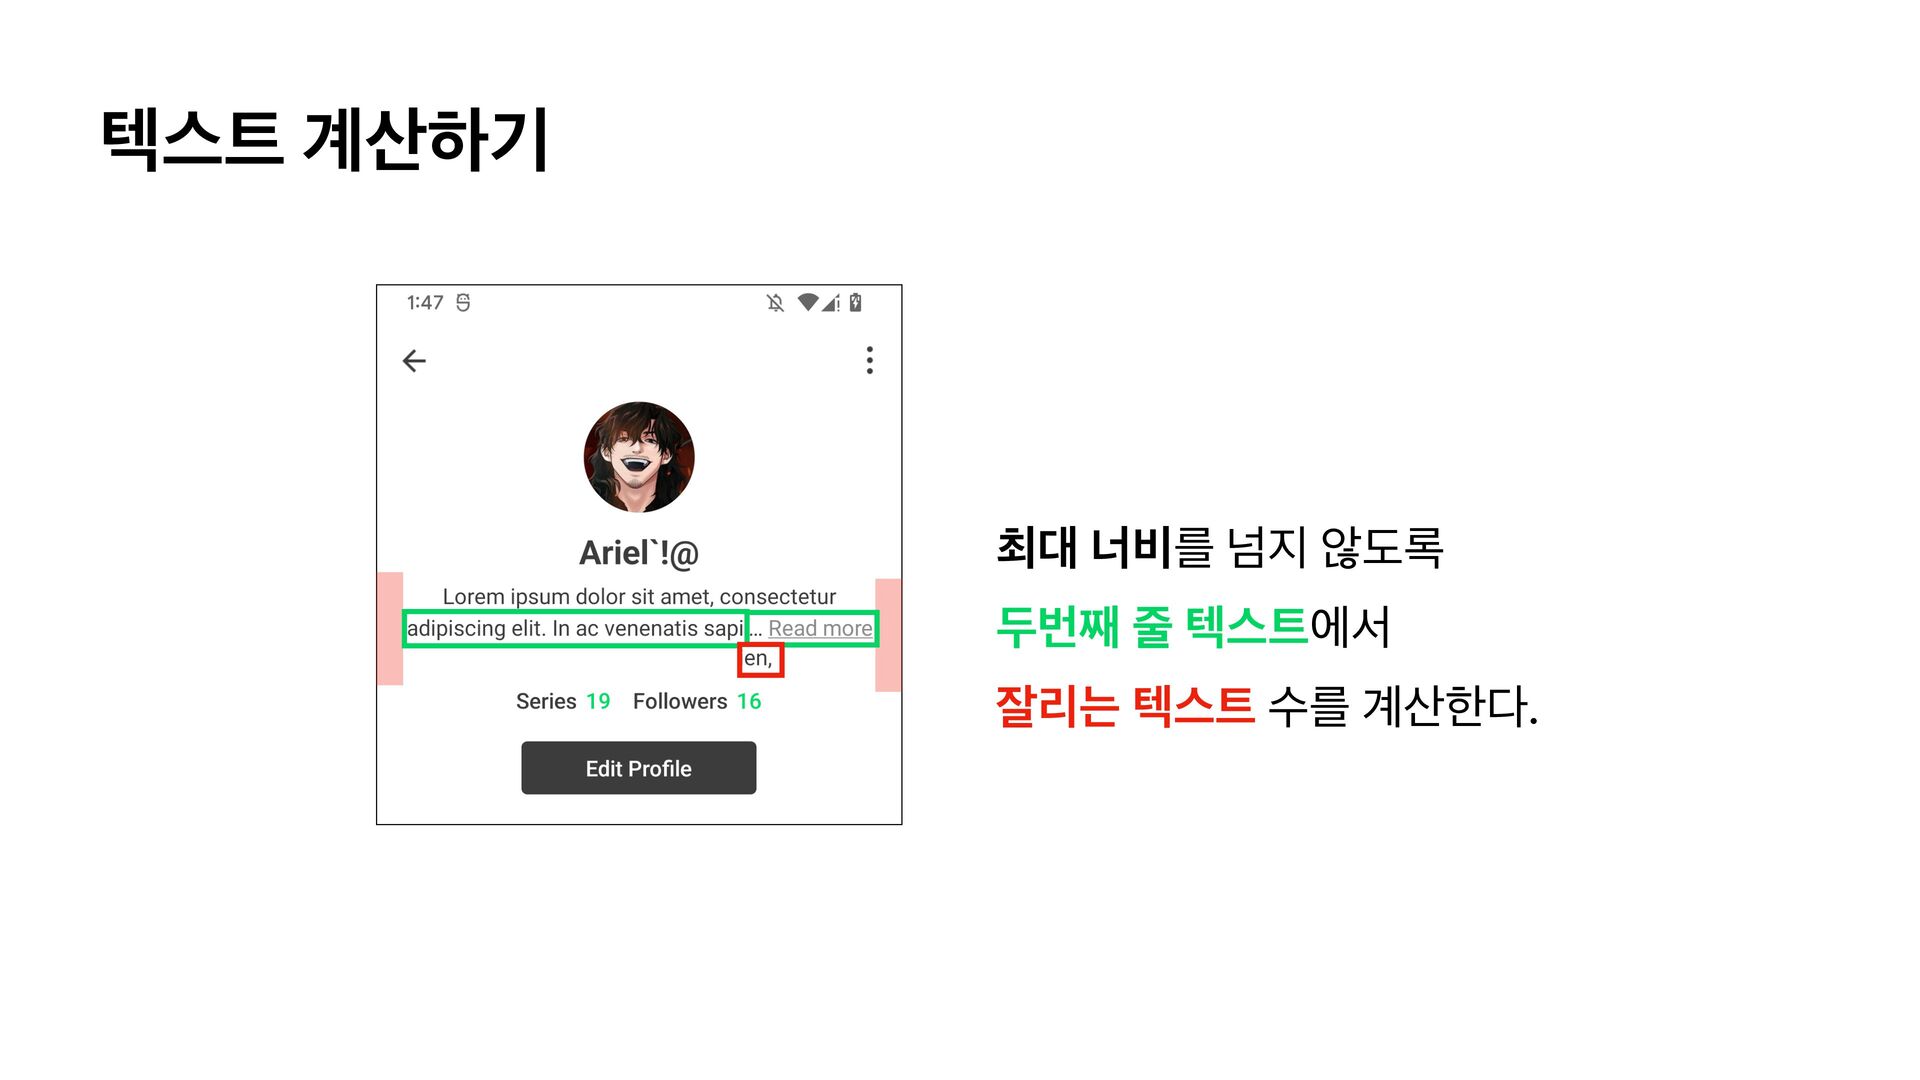Viewport: 1920px width, 1080px height.
Task: Click the green text 두번째 줄 텍스트
Action: click(1152, 627)
